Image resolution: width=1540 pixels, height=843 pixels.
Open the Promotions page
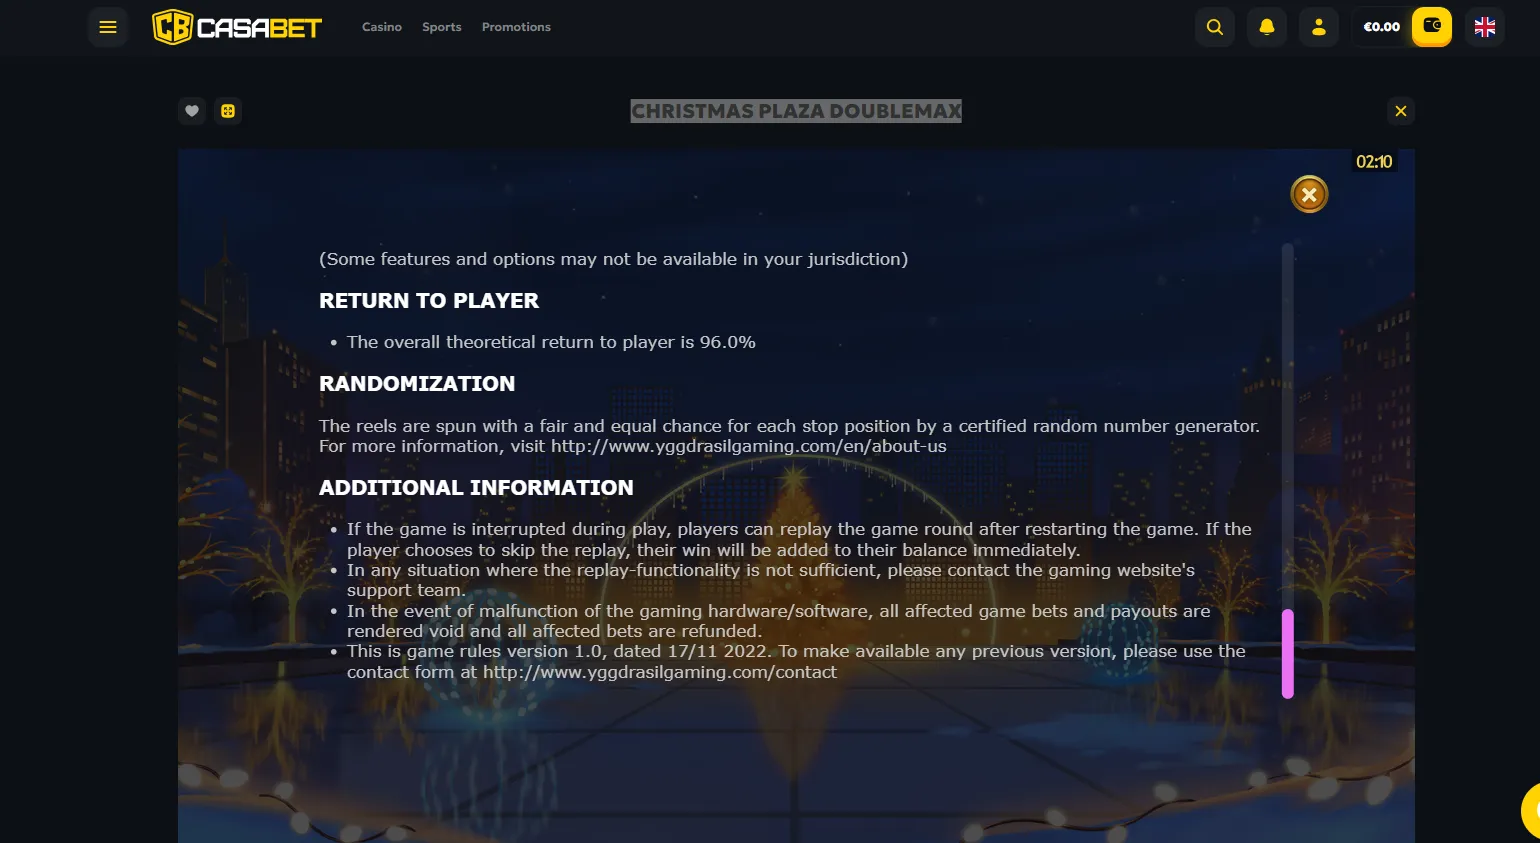tap(516, 27)
